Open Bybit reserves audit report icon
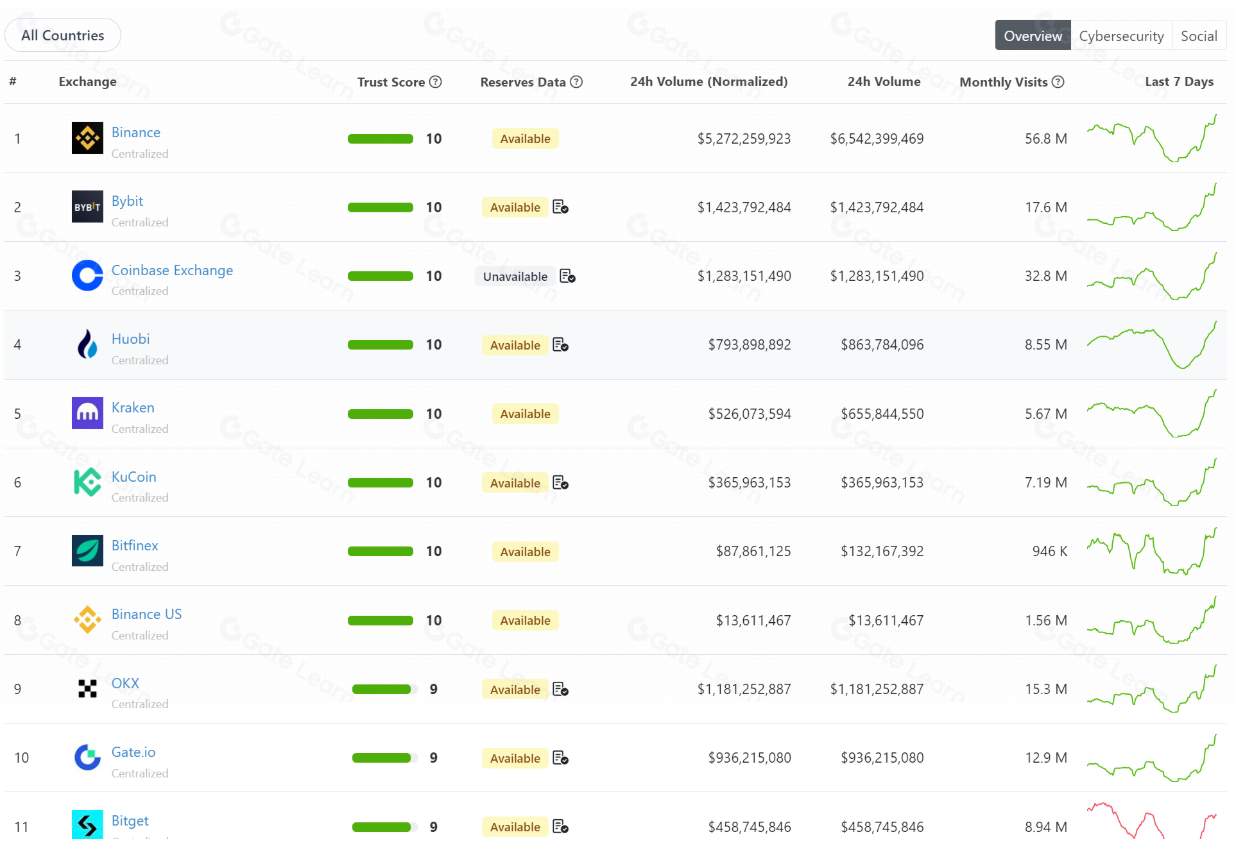The height and width of the screenshot is (856, 1239). click(x=560, y=207)
